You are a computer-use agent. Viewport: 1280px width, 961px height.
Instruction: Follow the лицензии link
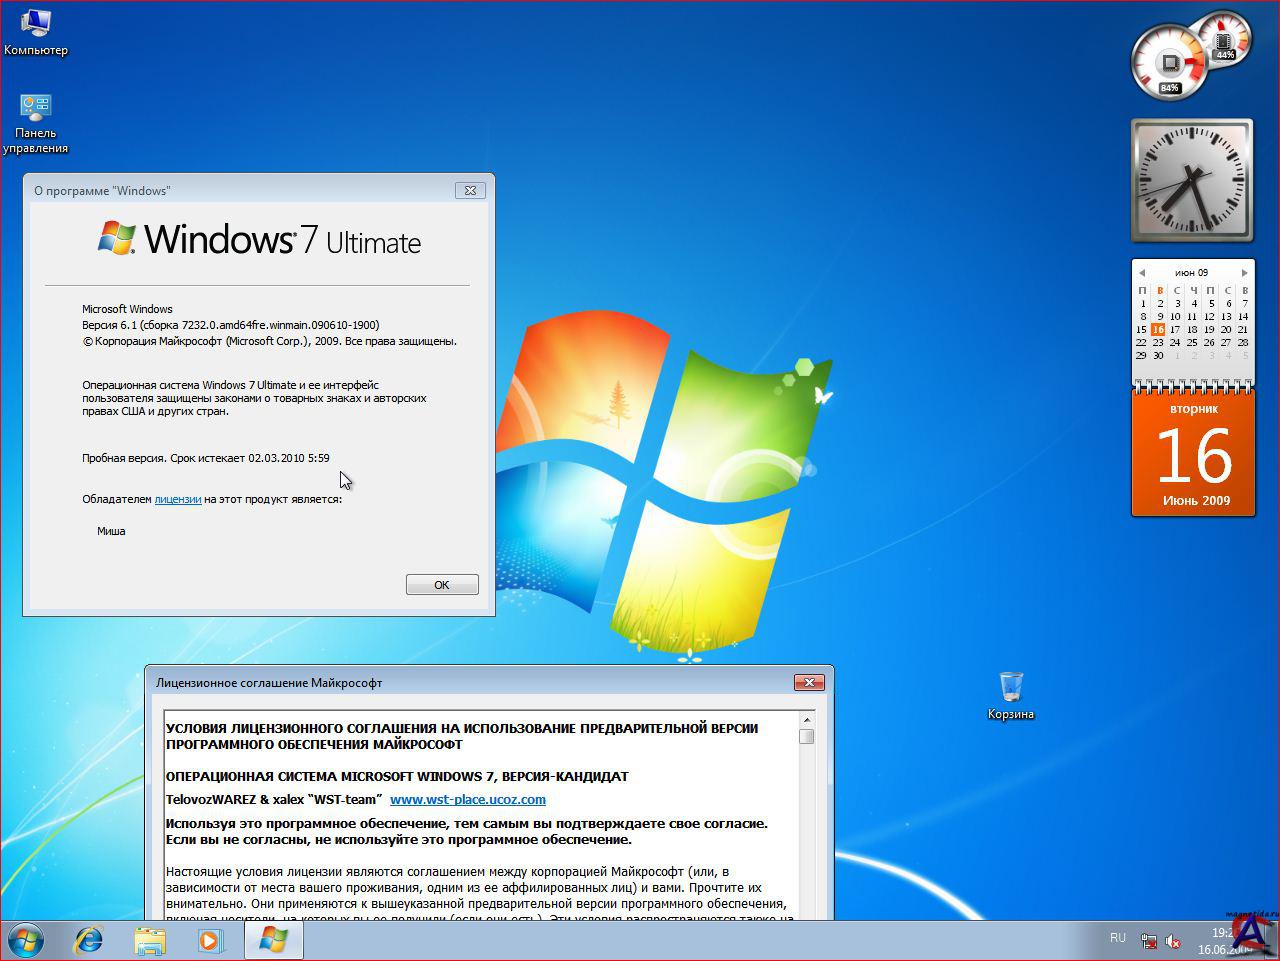[x=178, y=499]
